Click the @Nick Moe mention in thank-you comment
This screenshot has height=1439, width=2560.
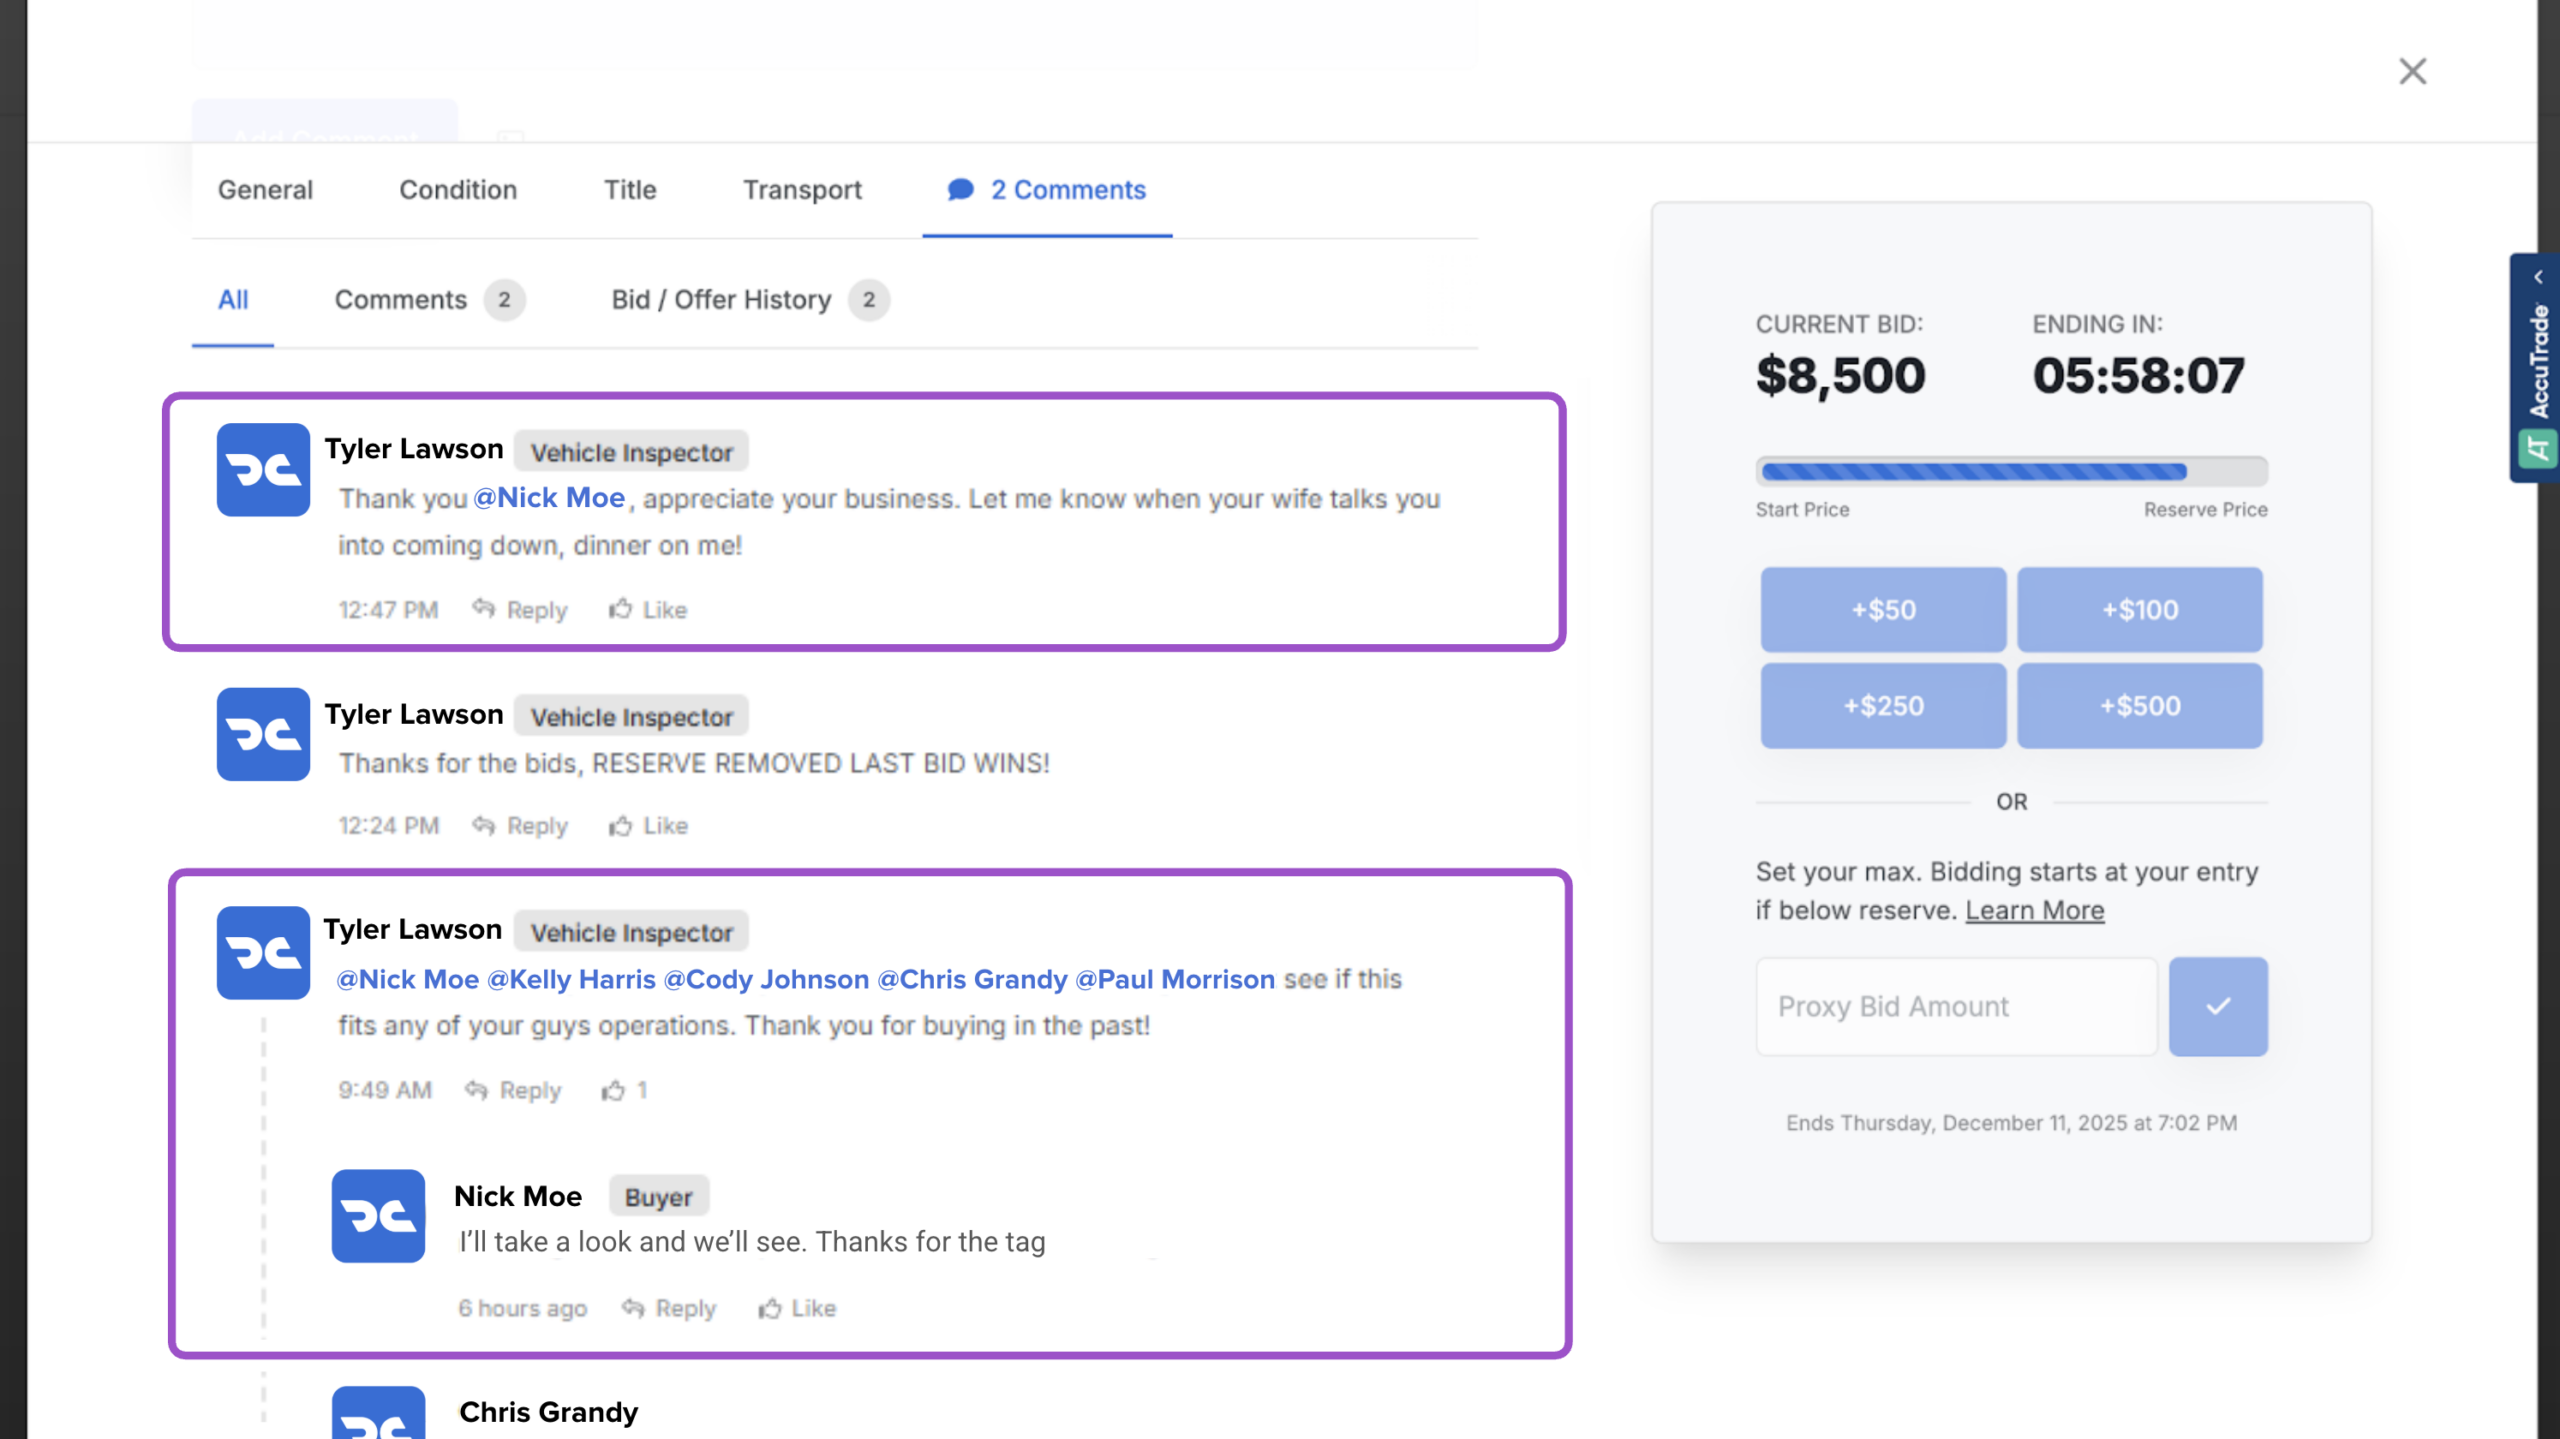(x=549, y=498)
